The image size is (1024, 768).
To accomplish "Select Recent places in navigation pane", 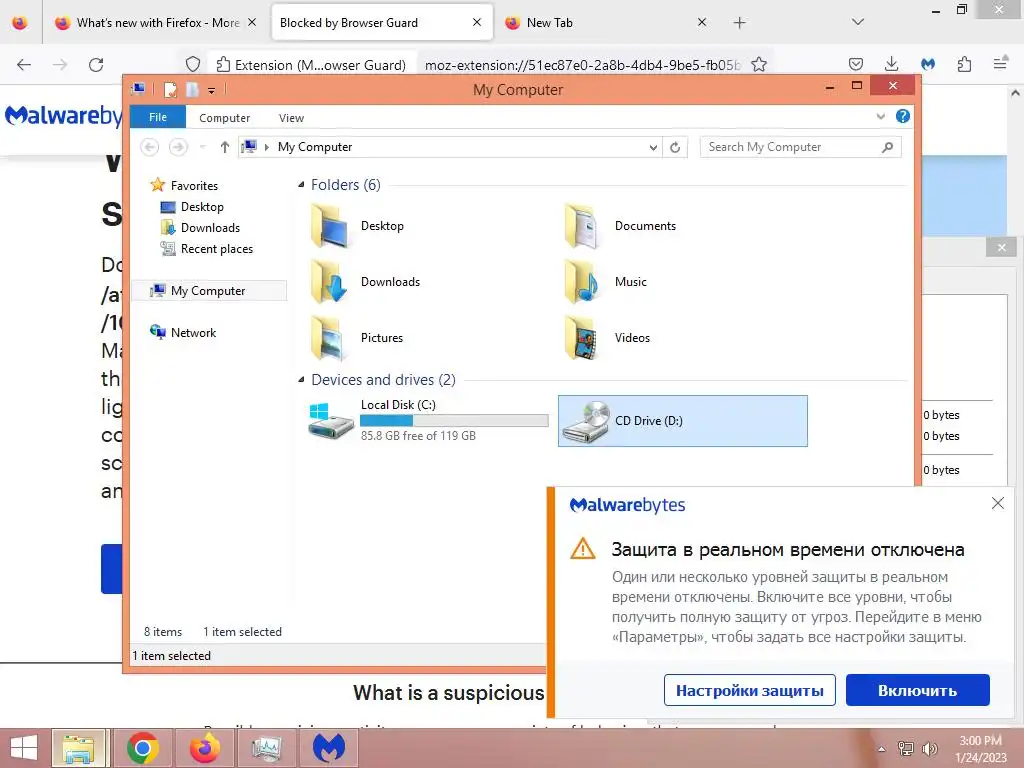I will coord(216,249).
